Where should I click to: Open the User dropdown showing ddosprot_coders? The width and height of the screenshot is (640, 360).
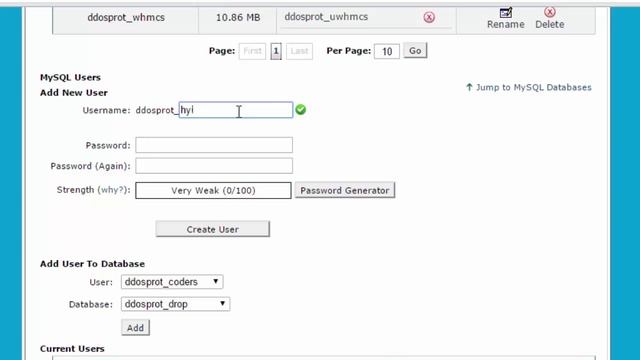172,282
